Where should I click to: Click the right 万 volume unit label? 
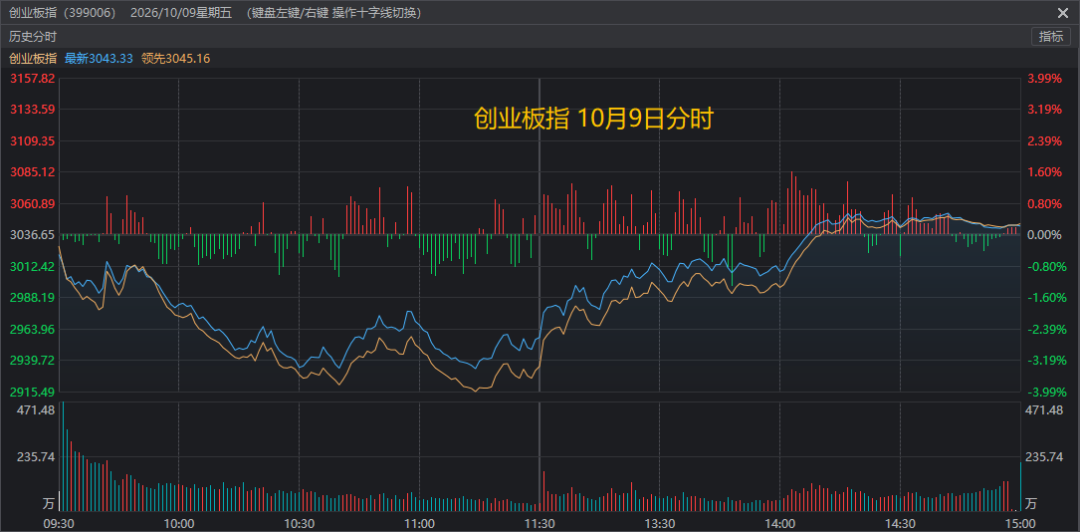(x=1032, y=503)
